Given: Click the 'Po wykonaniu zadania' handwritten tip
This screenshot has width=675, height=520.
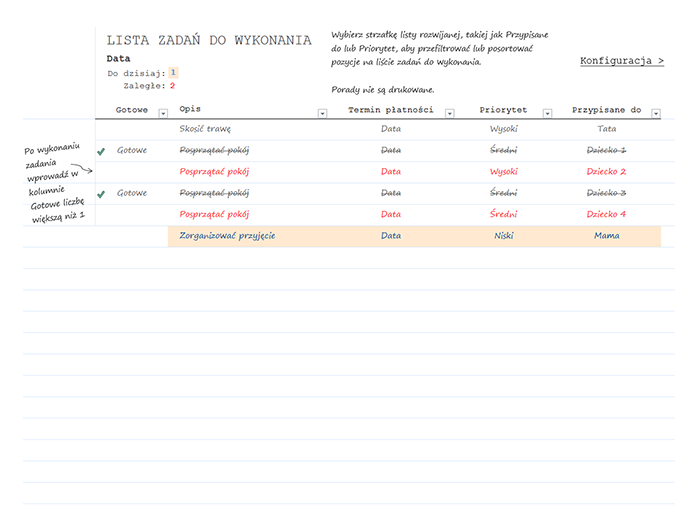Looking at the screenshot, I should click(55, 184).
